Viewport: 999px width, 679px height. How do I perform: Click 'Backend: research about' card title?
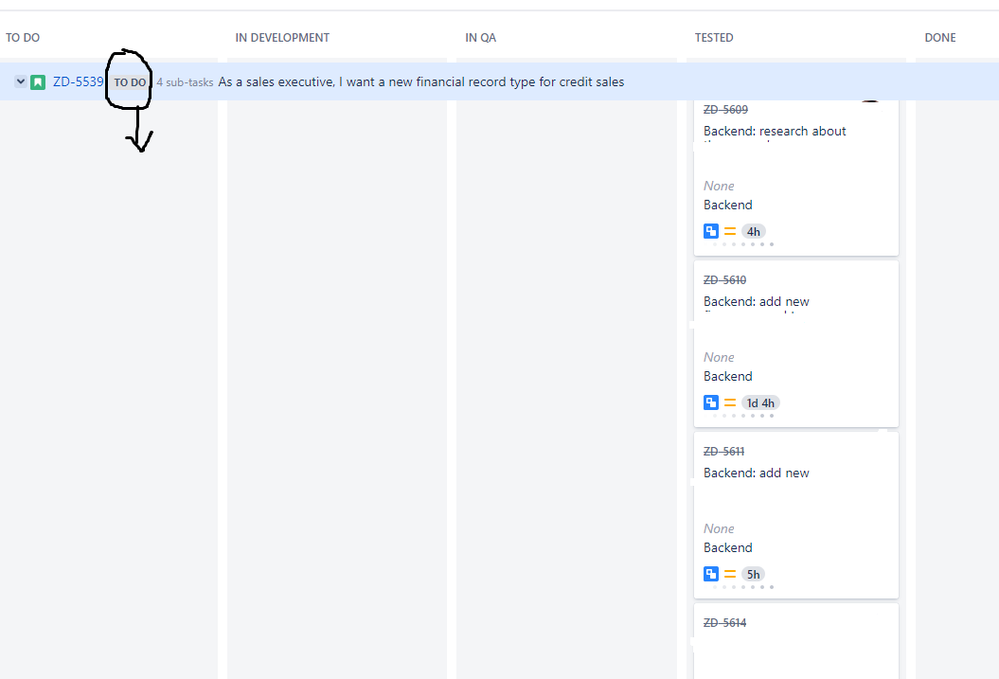point(775,131)
